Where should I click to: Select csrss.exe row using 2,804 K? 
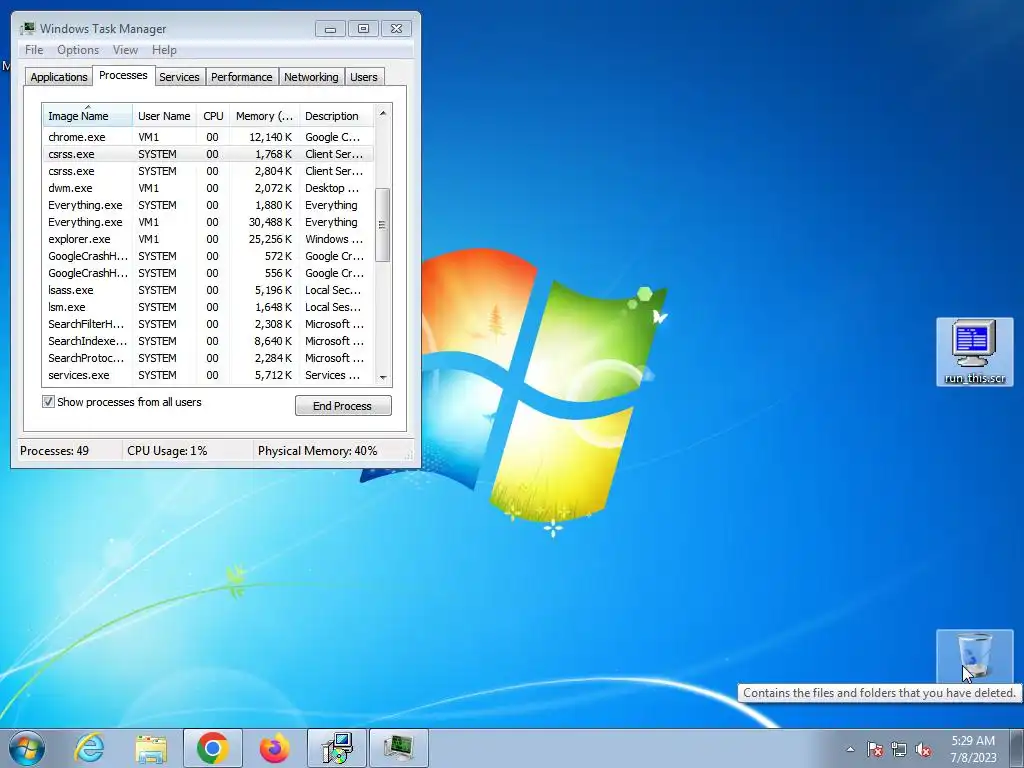(x=208, y=171)
